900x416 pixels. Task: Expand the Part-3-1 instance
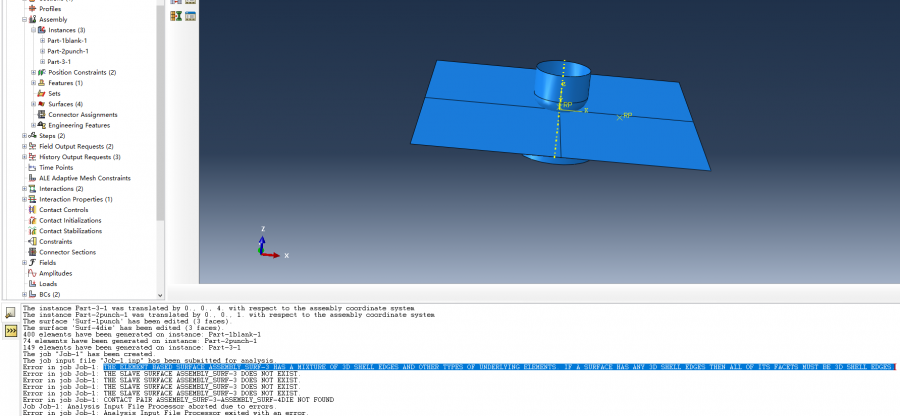(42, 61)
